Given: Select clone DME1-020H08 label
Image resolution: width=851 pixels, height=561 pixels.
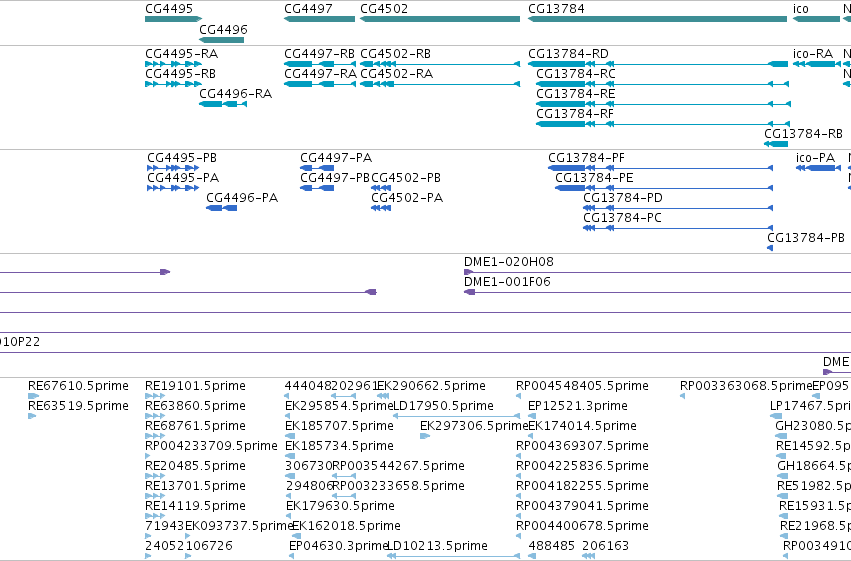Looking at the screenshot, I should (x=509, y=262).
